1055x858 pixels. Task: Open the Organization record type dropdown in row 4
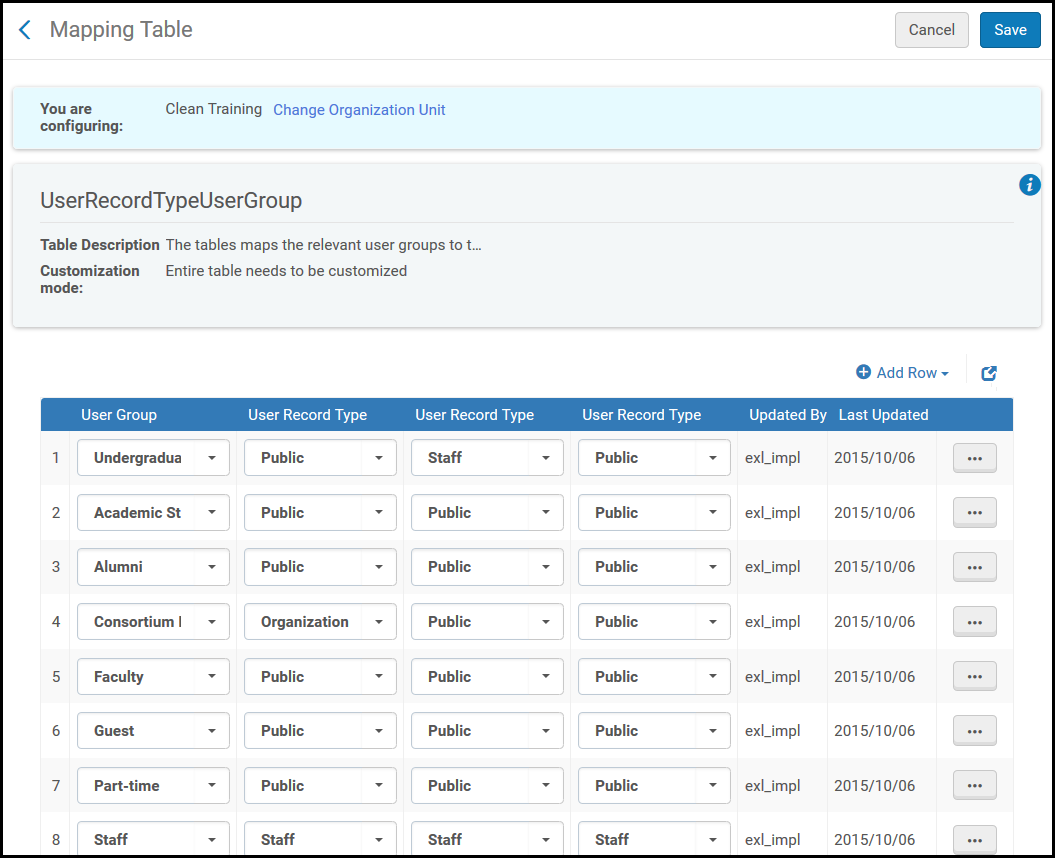tap(320, 621)
